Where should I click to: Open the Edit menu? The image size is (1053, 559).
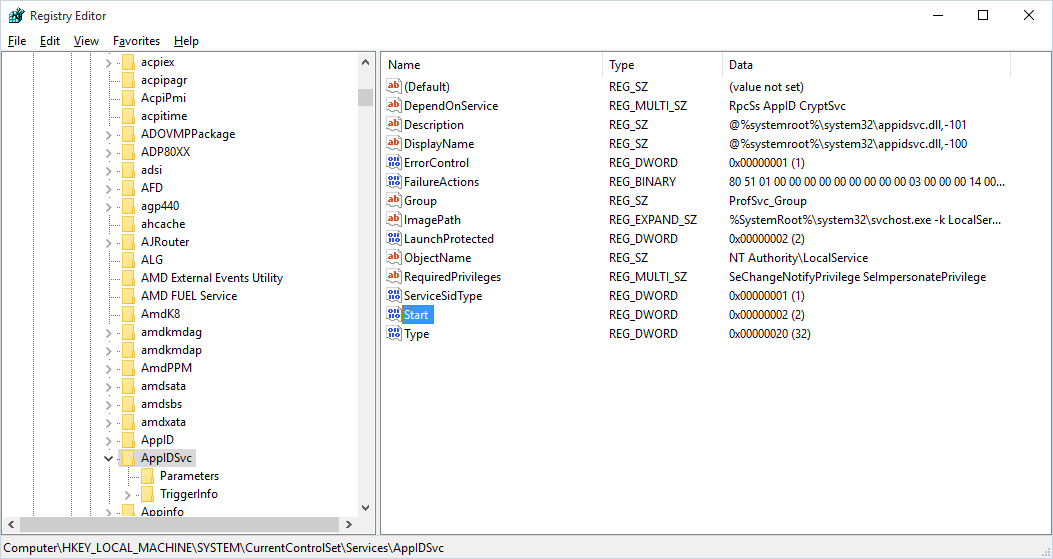50,41
